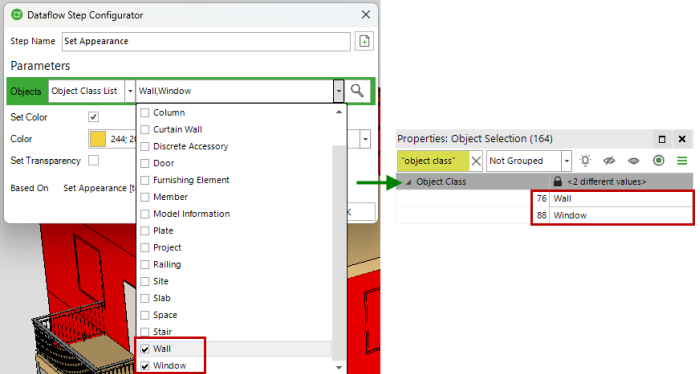Click the Step Name input field

click(x=206, y=42)
